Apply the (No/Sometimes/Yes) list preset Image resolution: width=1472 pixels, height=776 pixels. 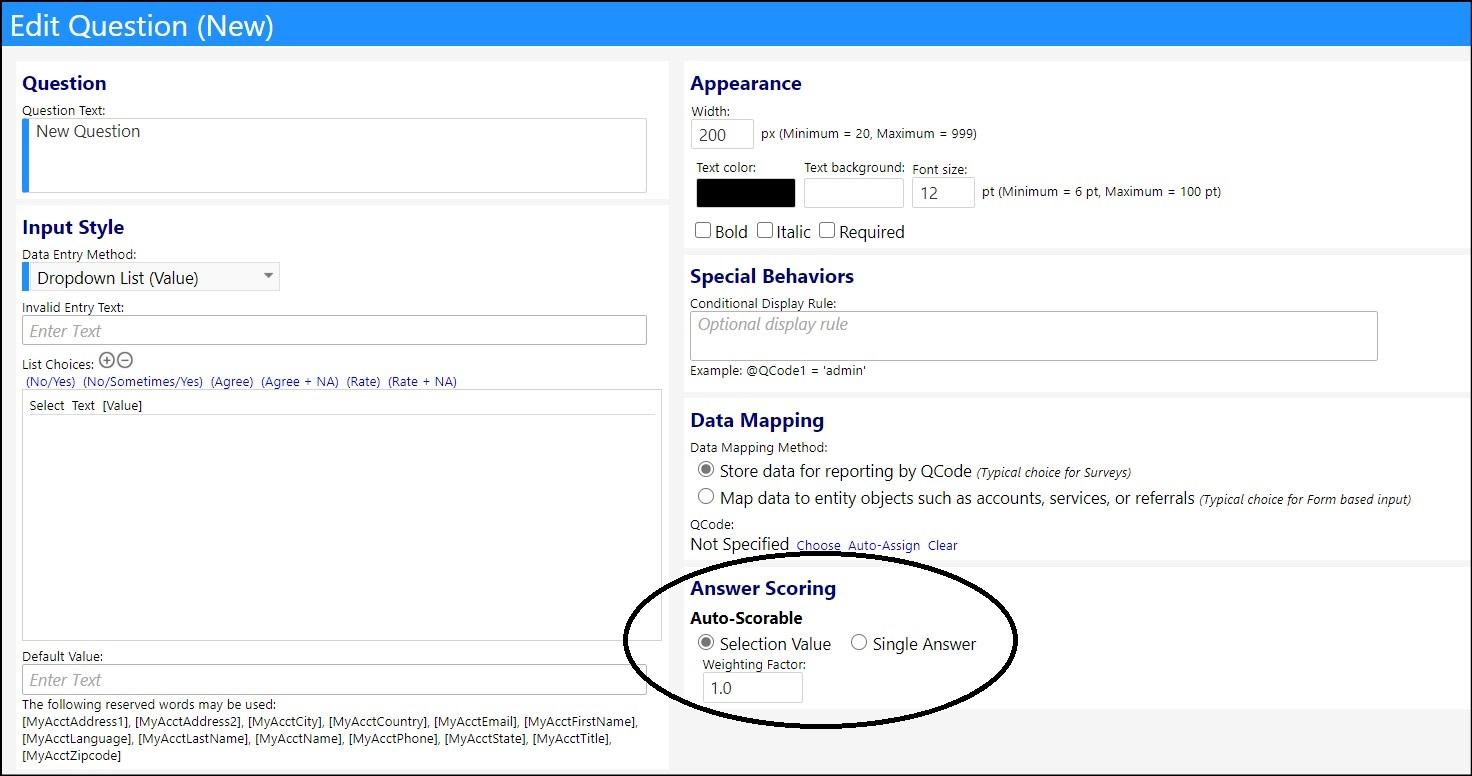click(x=143, y=381)
